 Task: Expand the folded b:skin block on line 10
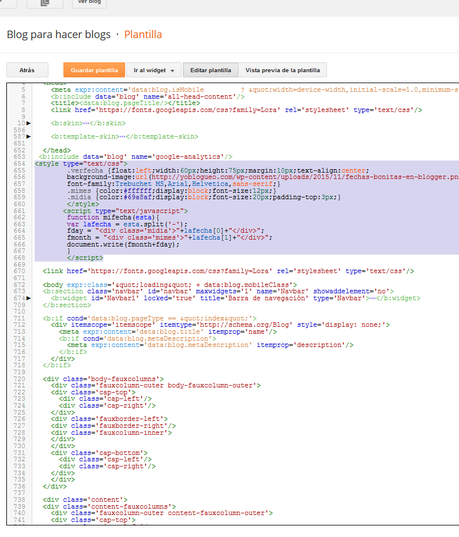(x=29, y=123)
